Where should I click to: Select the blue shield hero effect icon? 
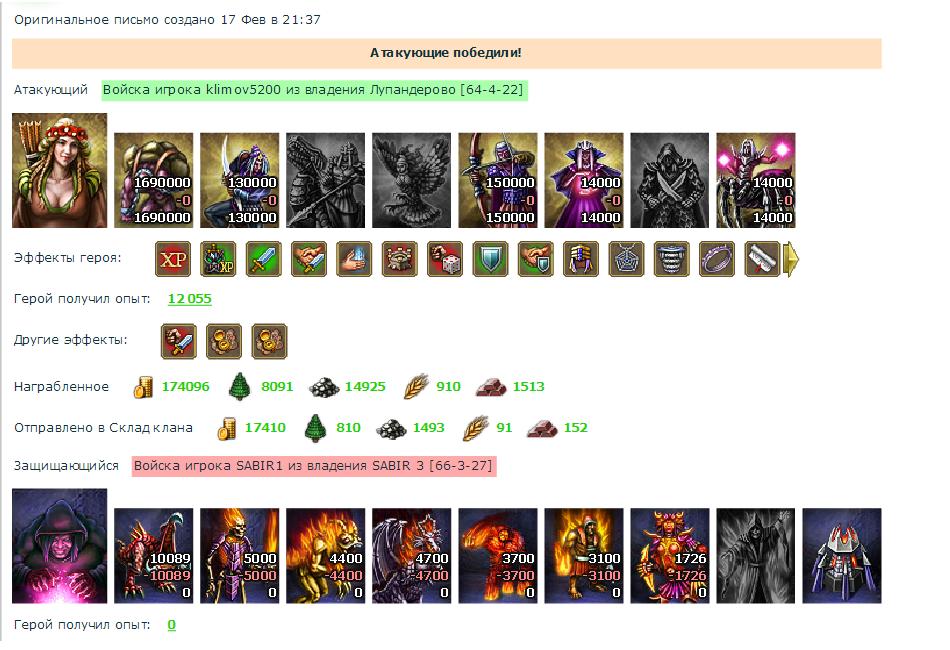pyautogui.click(x=490, y=259)
